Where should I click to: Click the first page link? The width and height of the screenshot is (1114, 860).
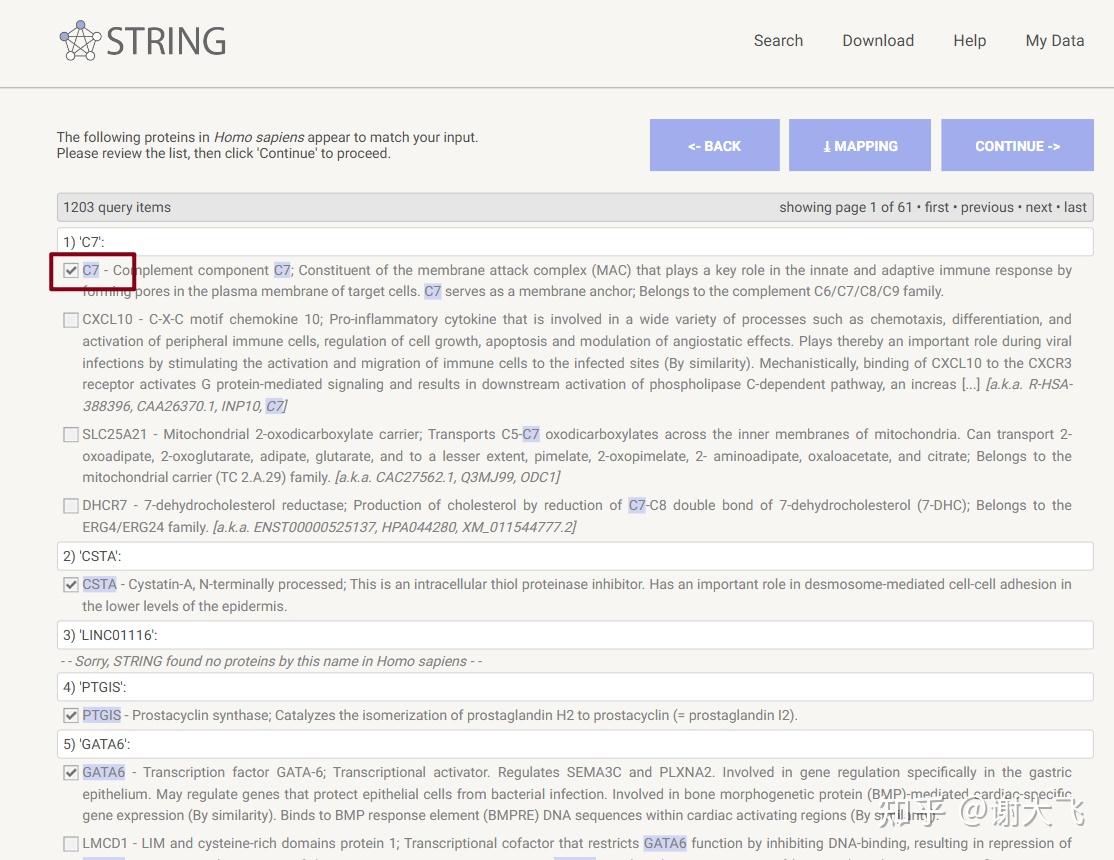point(936,208)
